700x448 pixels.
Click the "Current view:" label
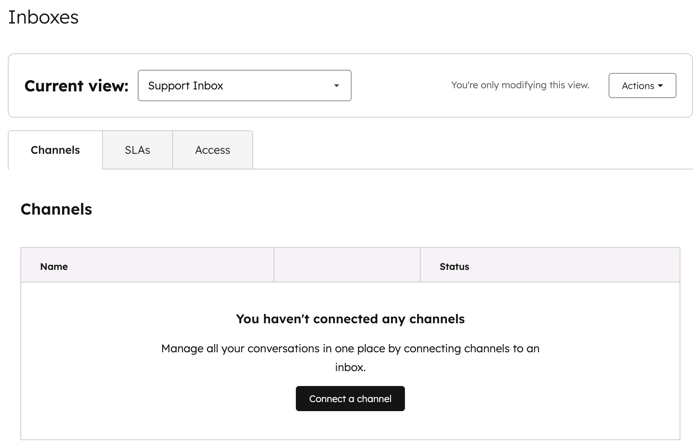point(76,86)
